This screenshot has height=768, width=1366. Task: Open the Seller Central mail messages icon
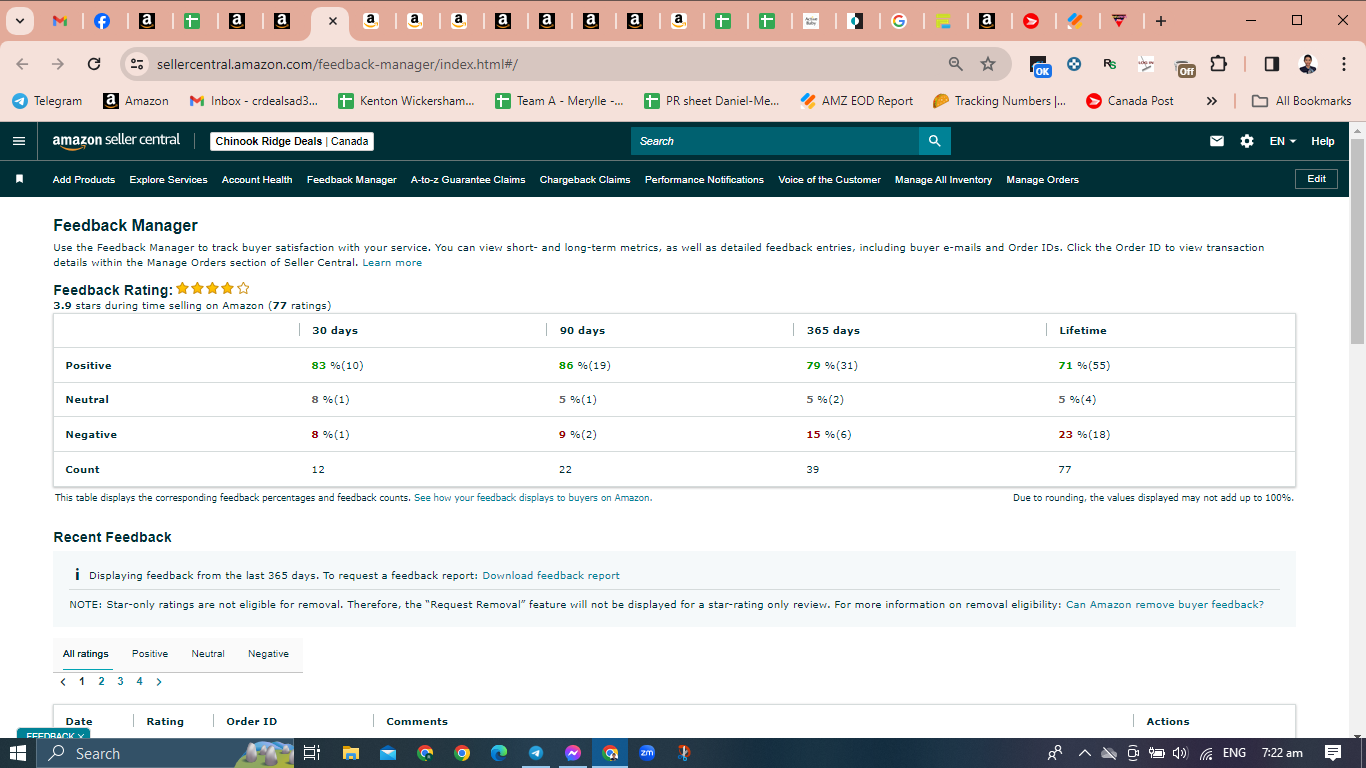pos(1217,141)
